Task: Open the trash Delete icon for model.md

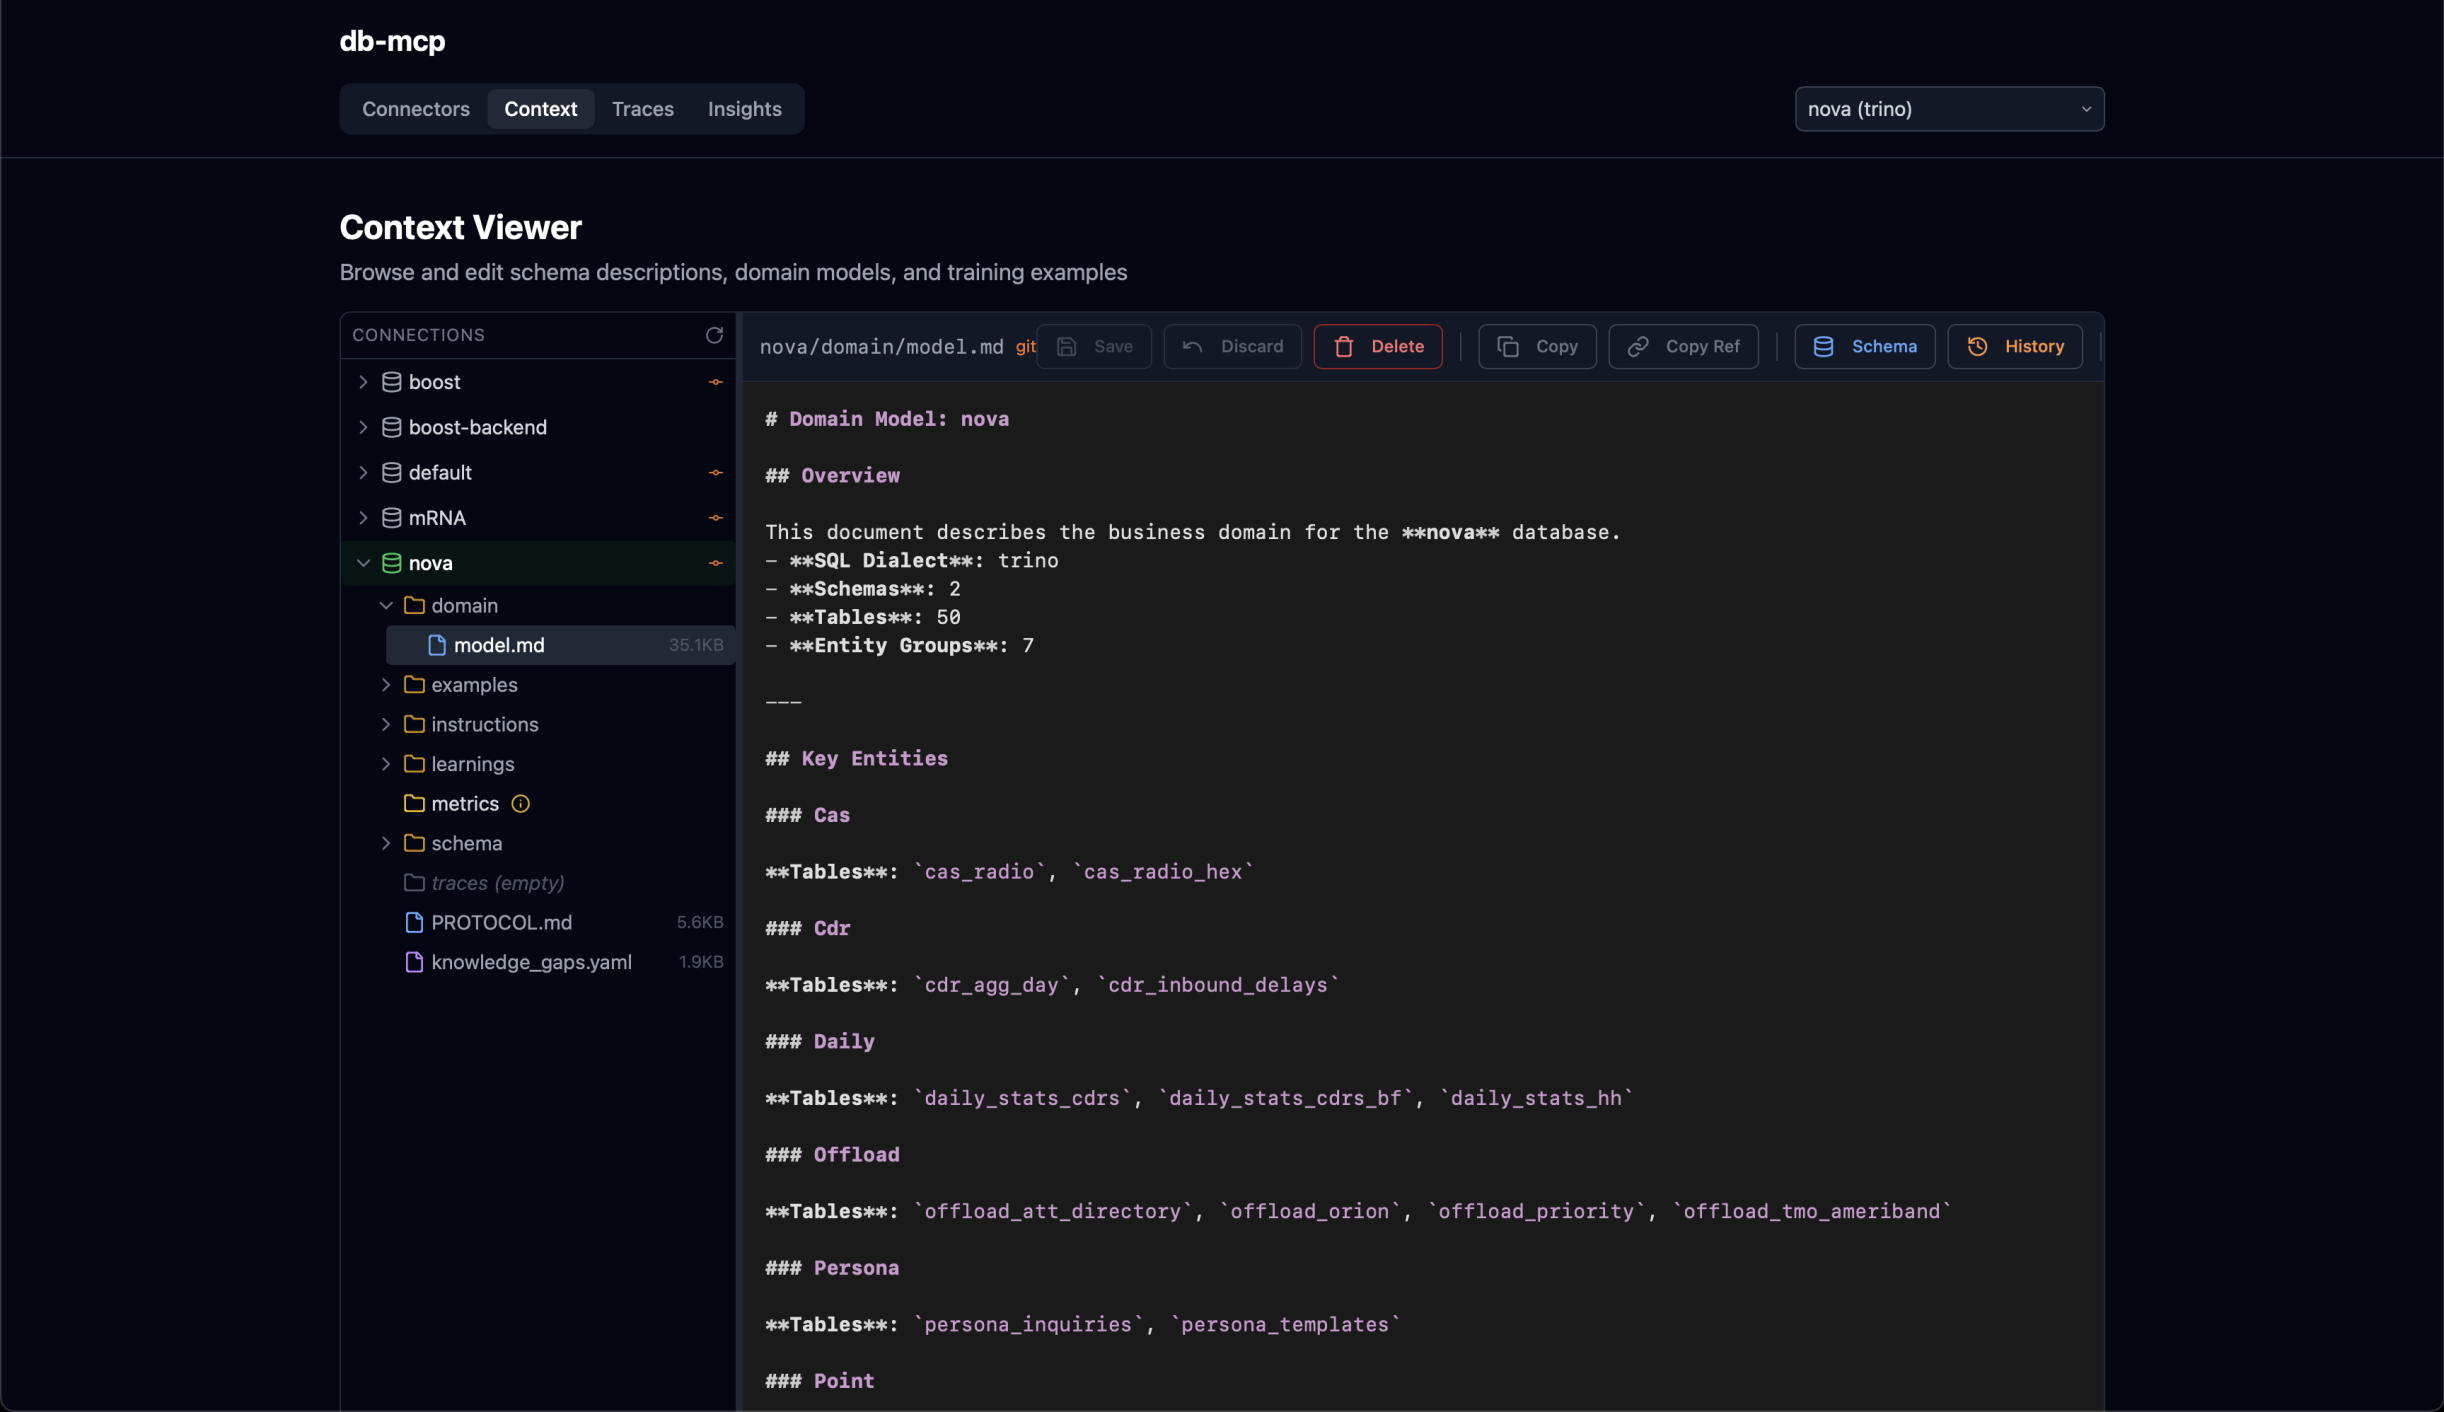Action: (1344, 346)
